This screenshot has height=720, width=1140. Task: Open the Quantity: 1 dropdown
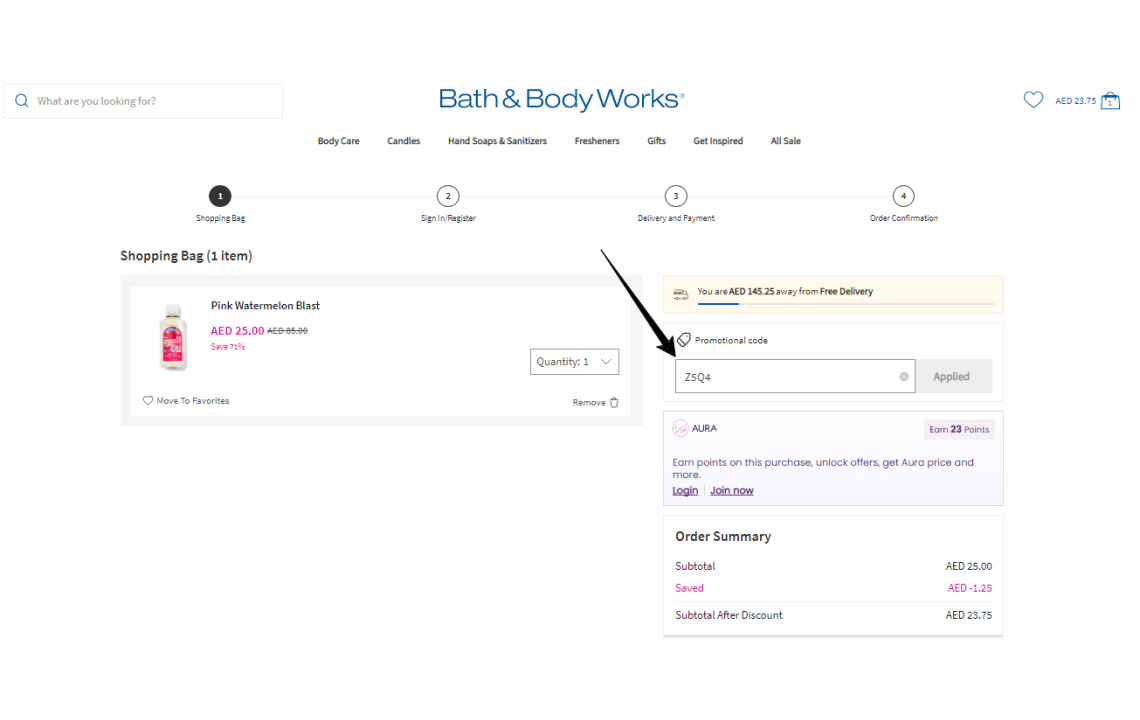(574, 361)
